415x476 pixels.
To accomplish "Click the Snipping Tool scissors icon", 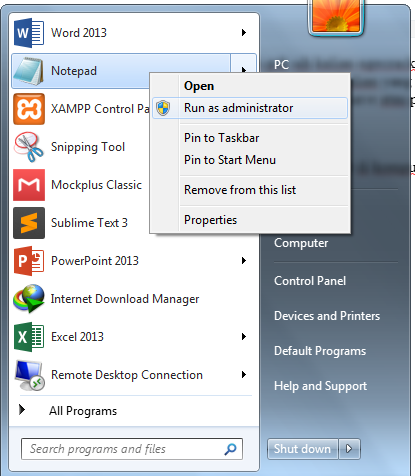I will [x=29, y=147].
